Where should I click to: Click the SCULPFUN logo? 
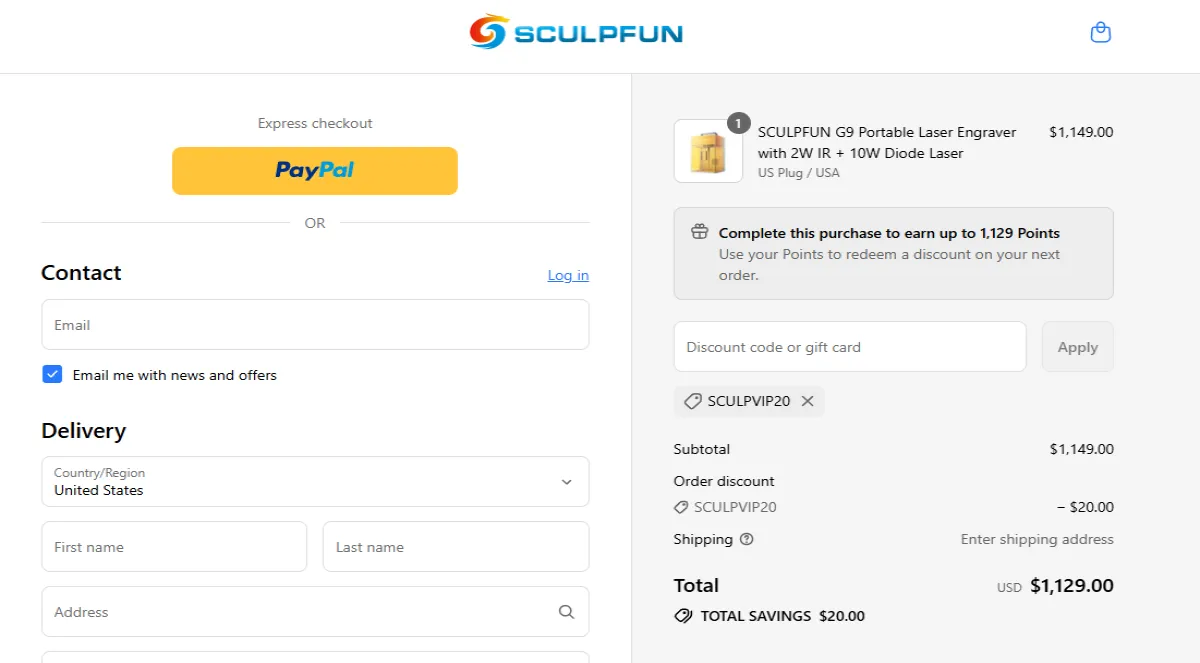click(x=576, y=33)
